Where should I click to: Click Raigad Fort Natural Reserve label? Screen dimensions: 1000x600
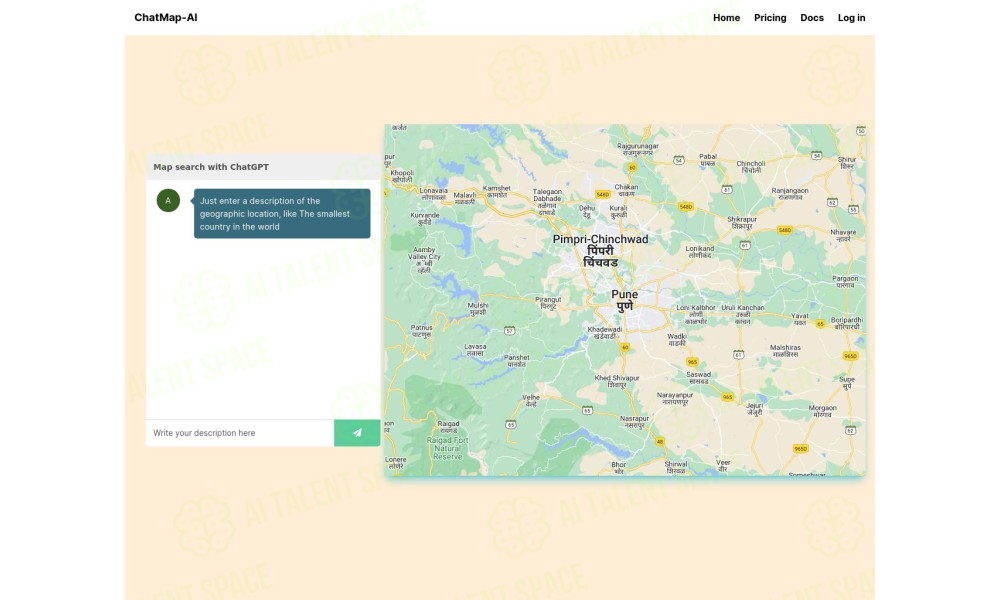tap(448, 448)
